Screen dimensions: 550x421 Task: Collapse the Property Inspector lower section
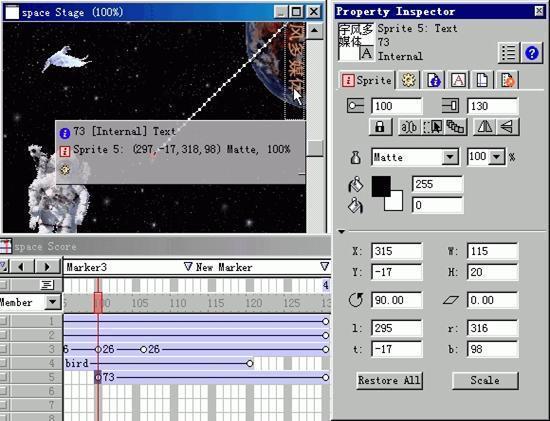pos(342,232)
